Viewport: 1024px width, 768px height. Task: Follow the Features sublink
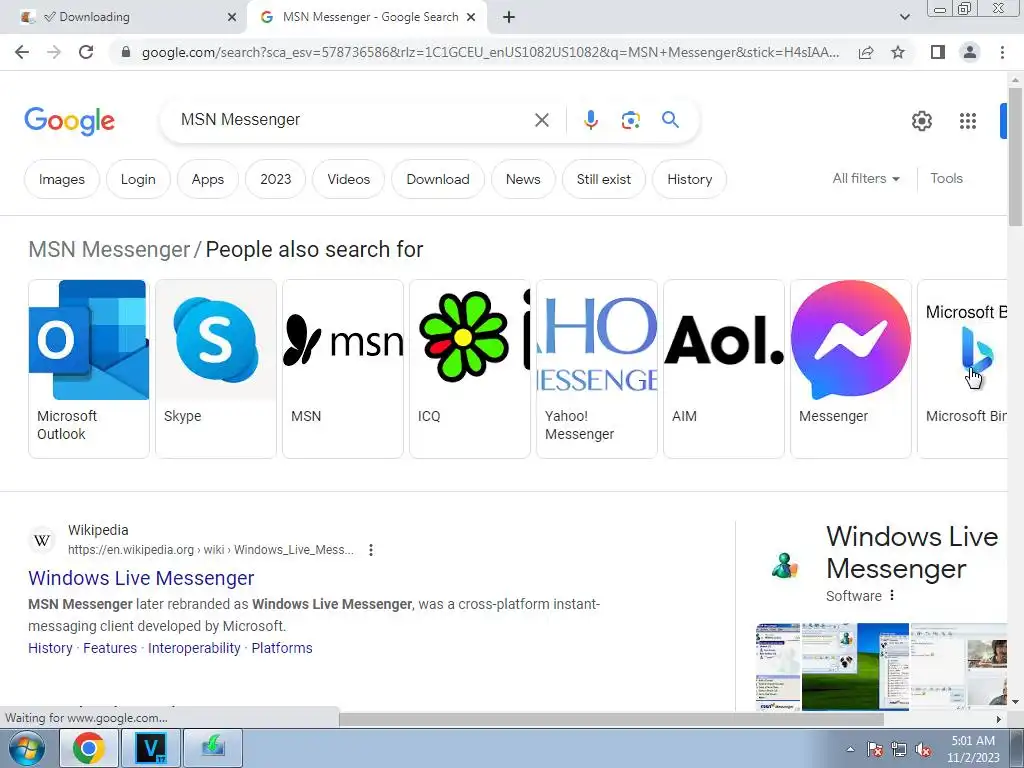tap(110, 648)
